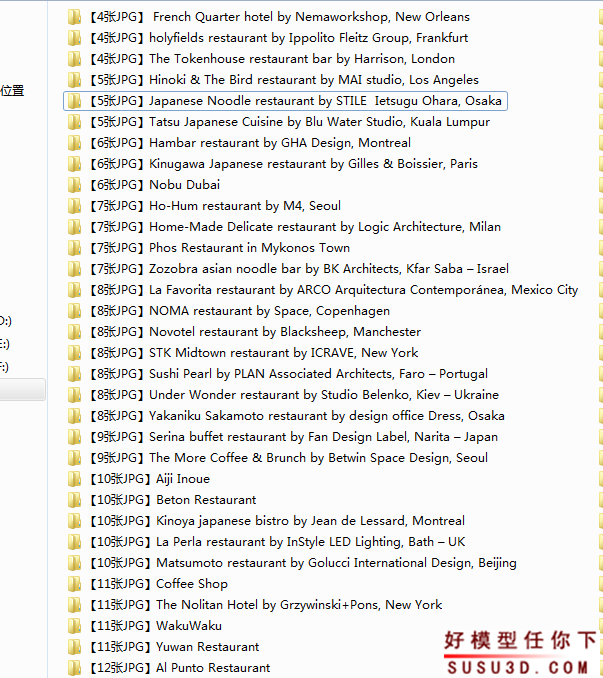The height and width of the screenshot is (678, 603).
Task: Select 'The More Coffee & Brunch by Betwin Space'
Action: 319,458
